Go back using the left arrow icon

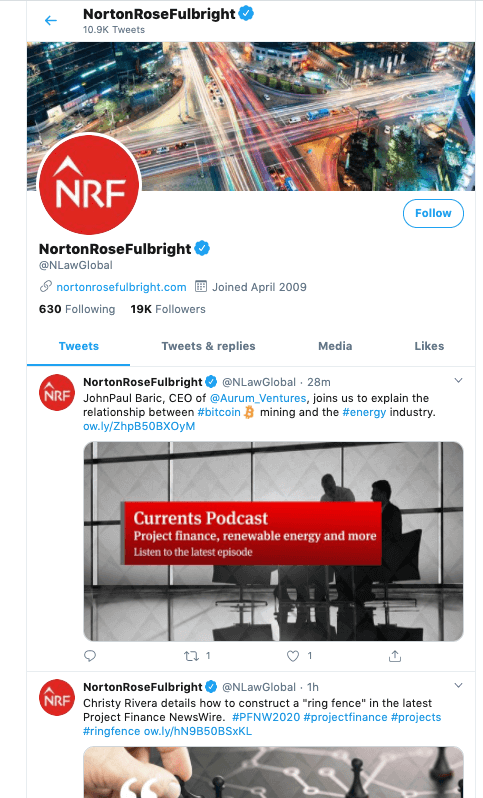pyautogui.click(x=50, y=20)
